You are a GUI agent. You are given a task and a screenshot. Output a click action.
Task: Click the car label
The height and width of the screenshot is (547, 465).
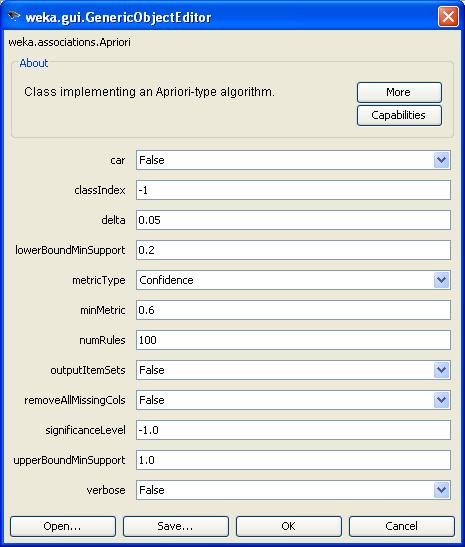pos(118,160)
